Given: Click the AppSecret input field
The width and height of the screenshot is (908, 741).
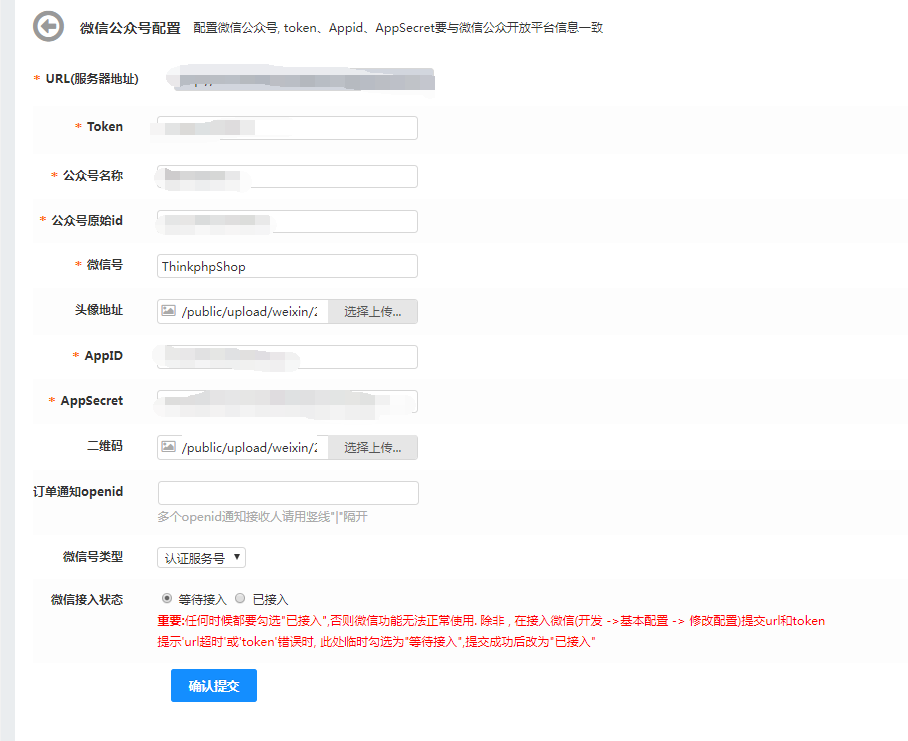Looking at the screenshot, I should click(287, 401).
